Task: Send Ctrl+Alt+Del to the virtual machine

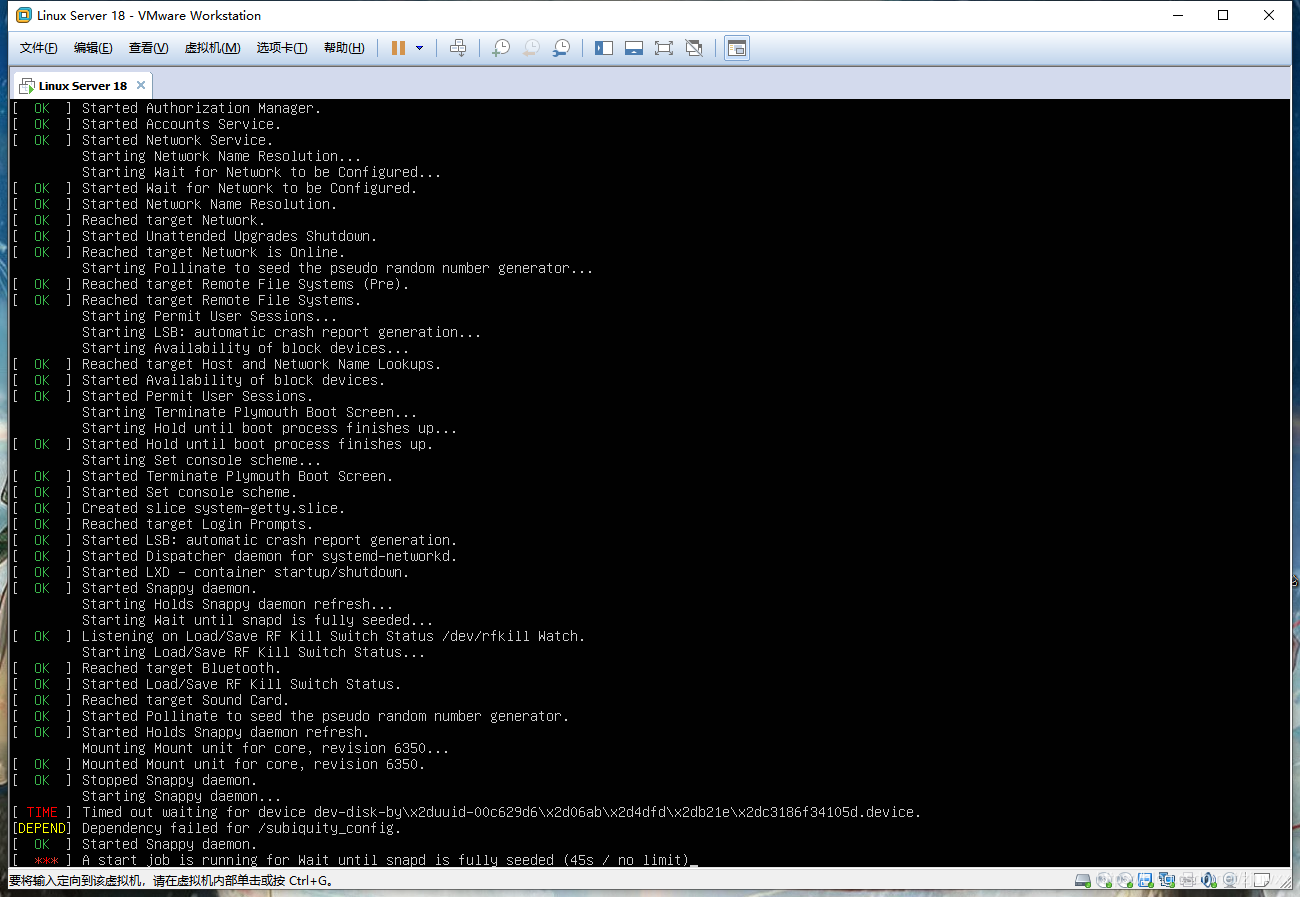Action: pyautogui.click(x=458, y=48)
